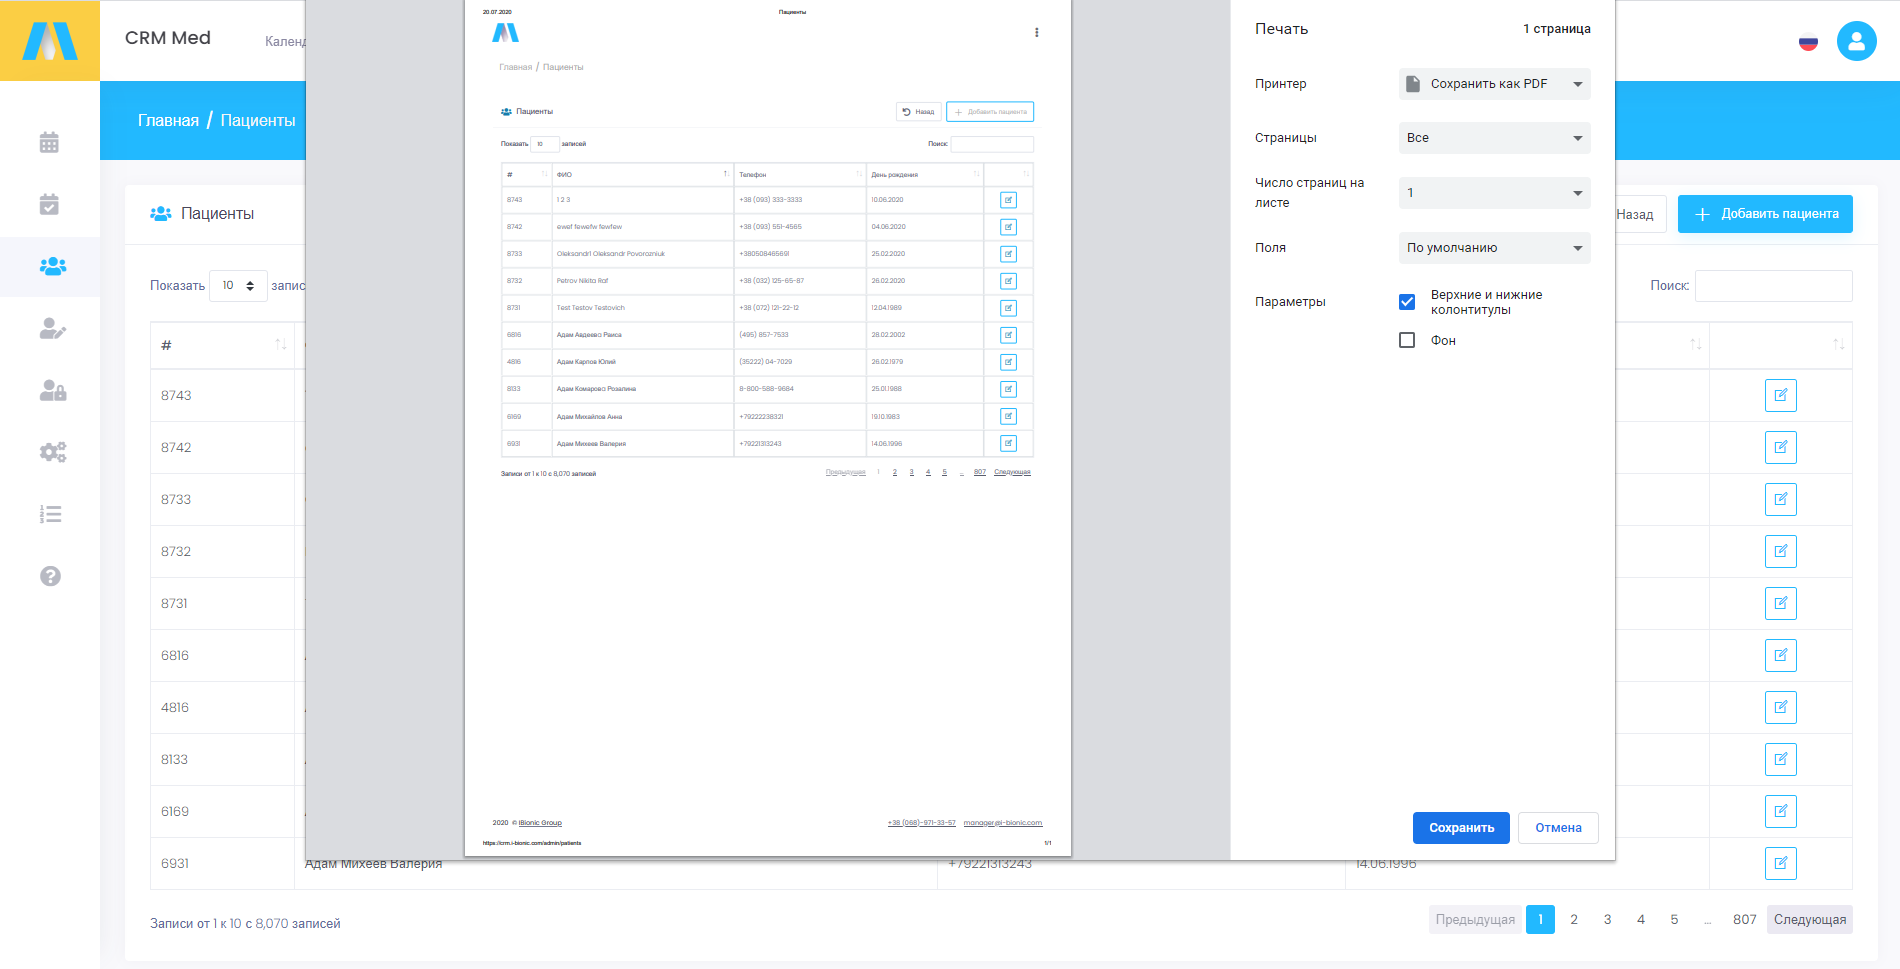Open the numbered list icon in the sidebar
Viewport: 1900px width, 969px height.
tap(51, 514)
